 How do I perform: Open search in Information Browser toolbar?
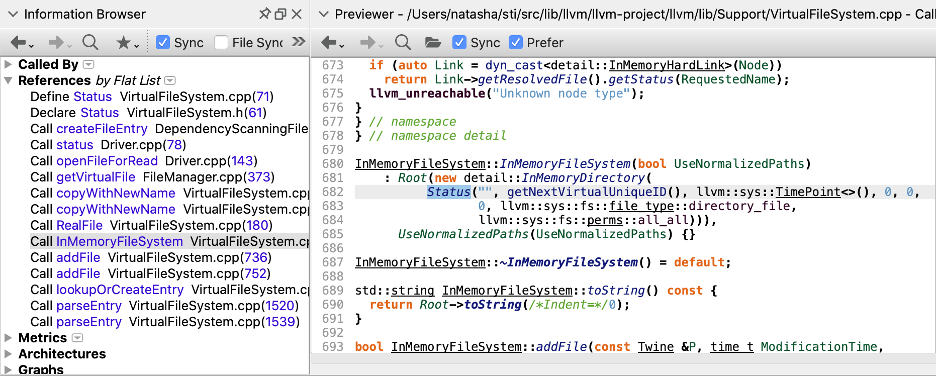91,42
